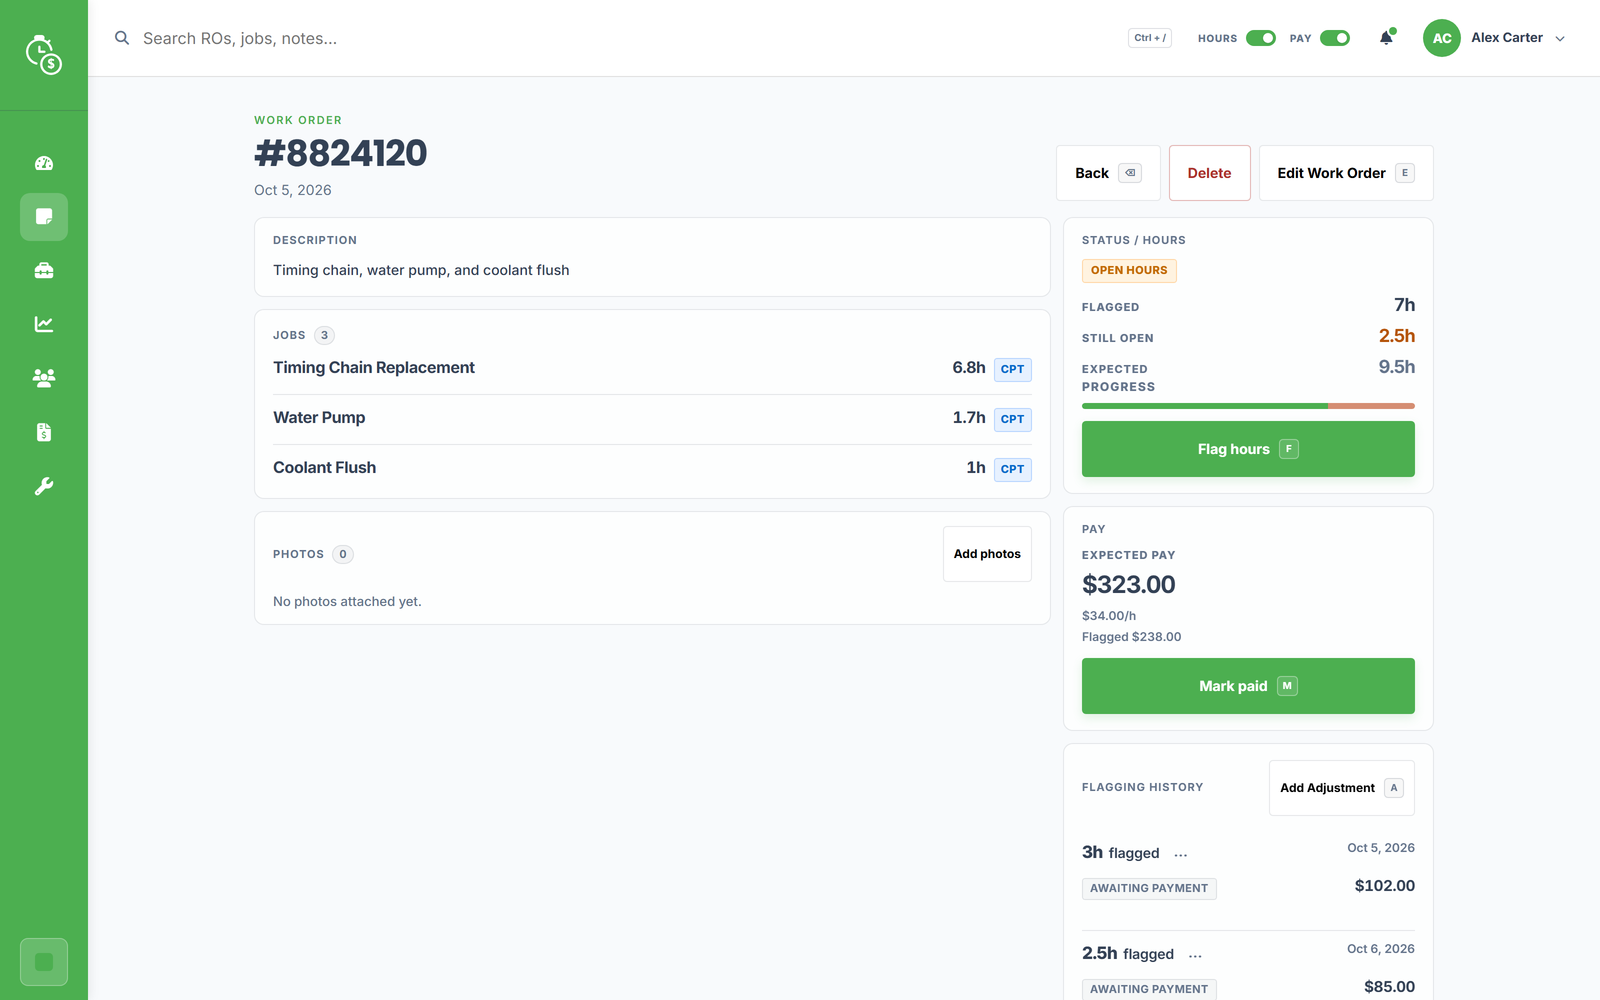The height and width of the screenshot is (1000, 1600).
Task: Toggle the HOURS switch
Action: (x=1261, y=38)
